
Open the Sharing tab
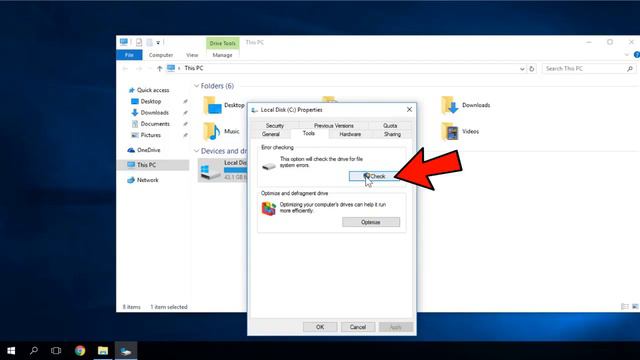(392, 134)
